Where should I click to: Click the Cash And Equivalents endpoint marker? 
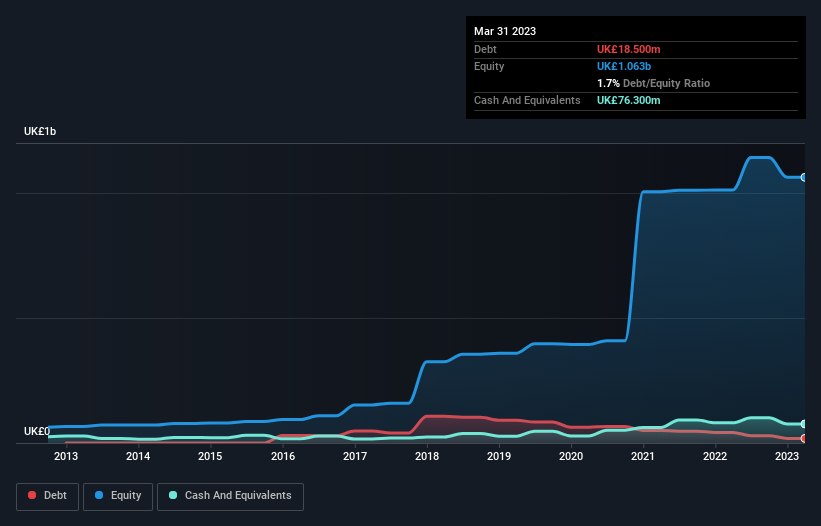tap(804, 424)
